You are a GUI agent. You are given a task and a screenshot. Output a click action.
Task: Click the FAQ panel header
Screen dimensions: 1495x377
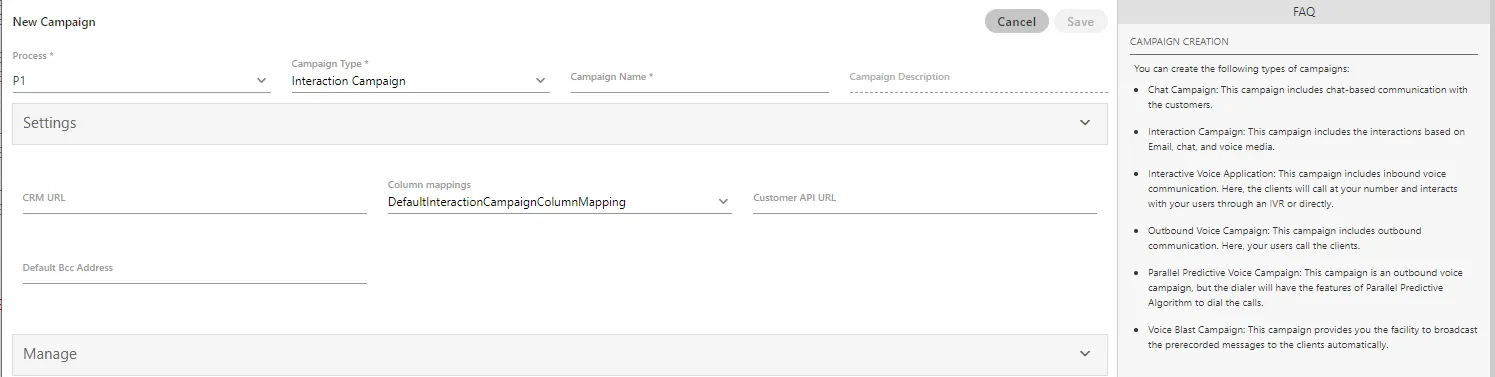click(1304, 12)
